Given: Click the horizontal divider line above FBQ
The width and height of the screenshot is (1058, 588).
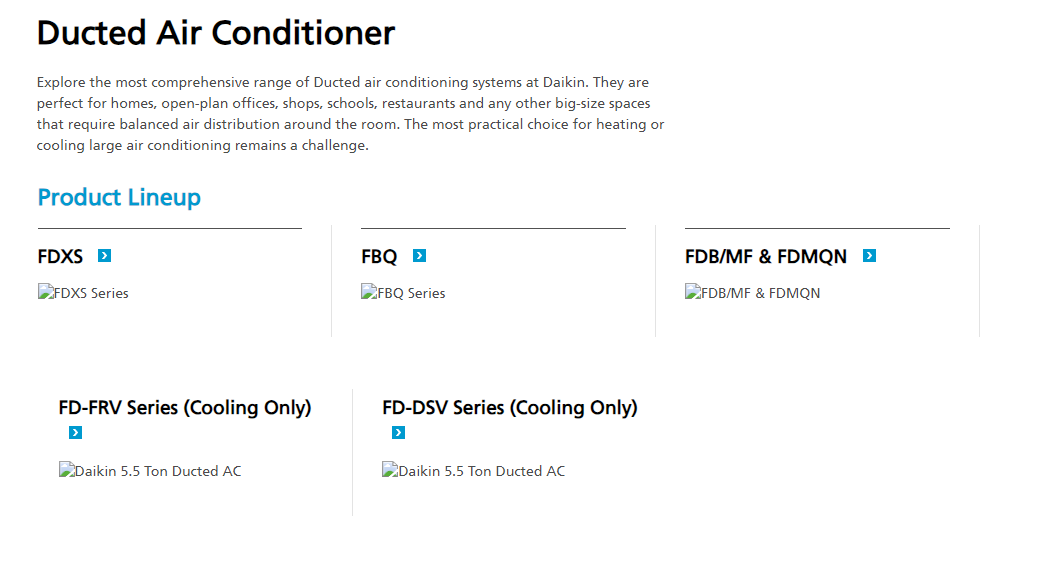Looking at the screenshot, I should pos(493,229).
